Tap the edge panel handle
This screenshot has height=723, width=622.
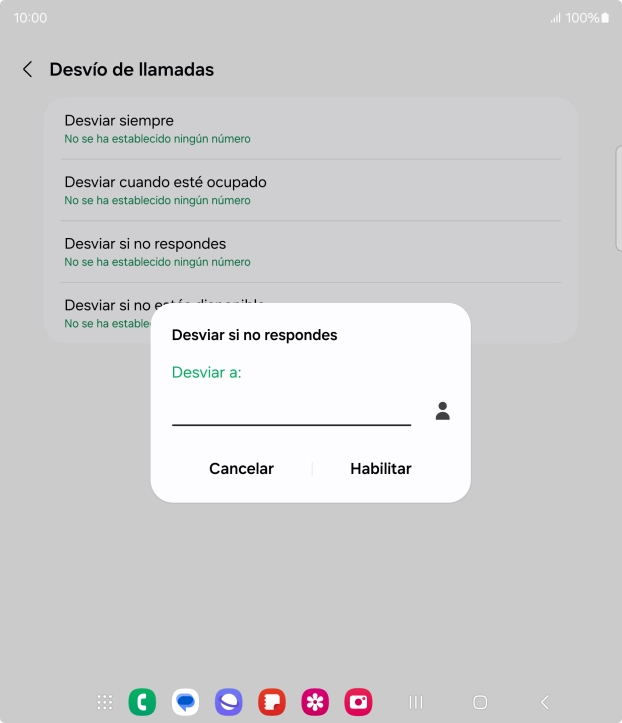(618, 197)
